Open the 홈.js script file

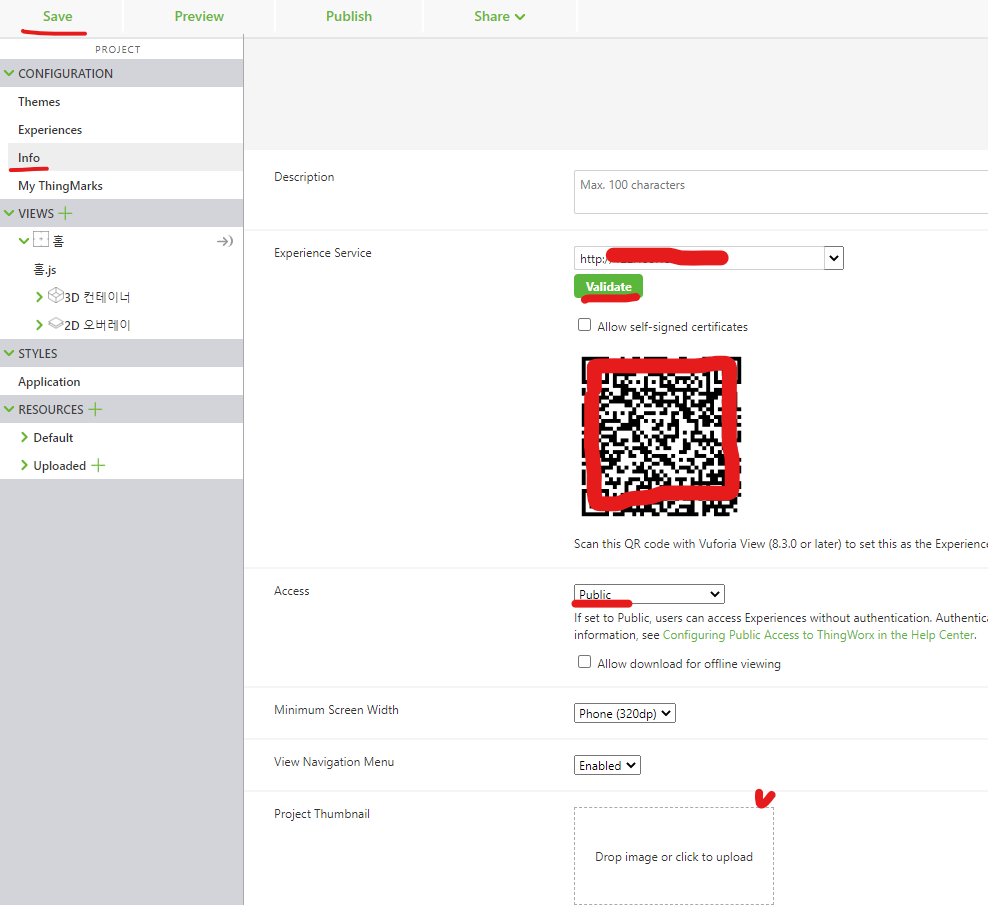[45, 269]
